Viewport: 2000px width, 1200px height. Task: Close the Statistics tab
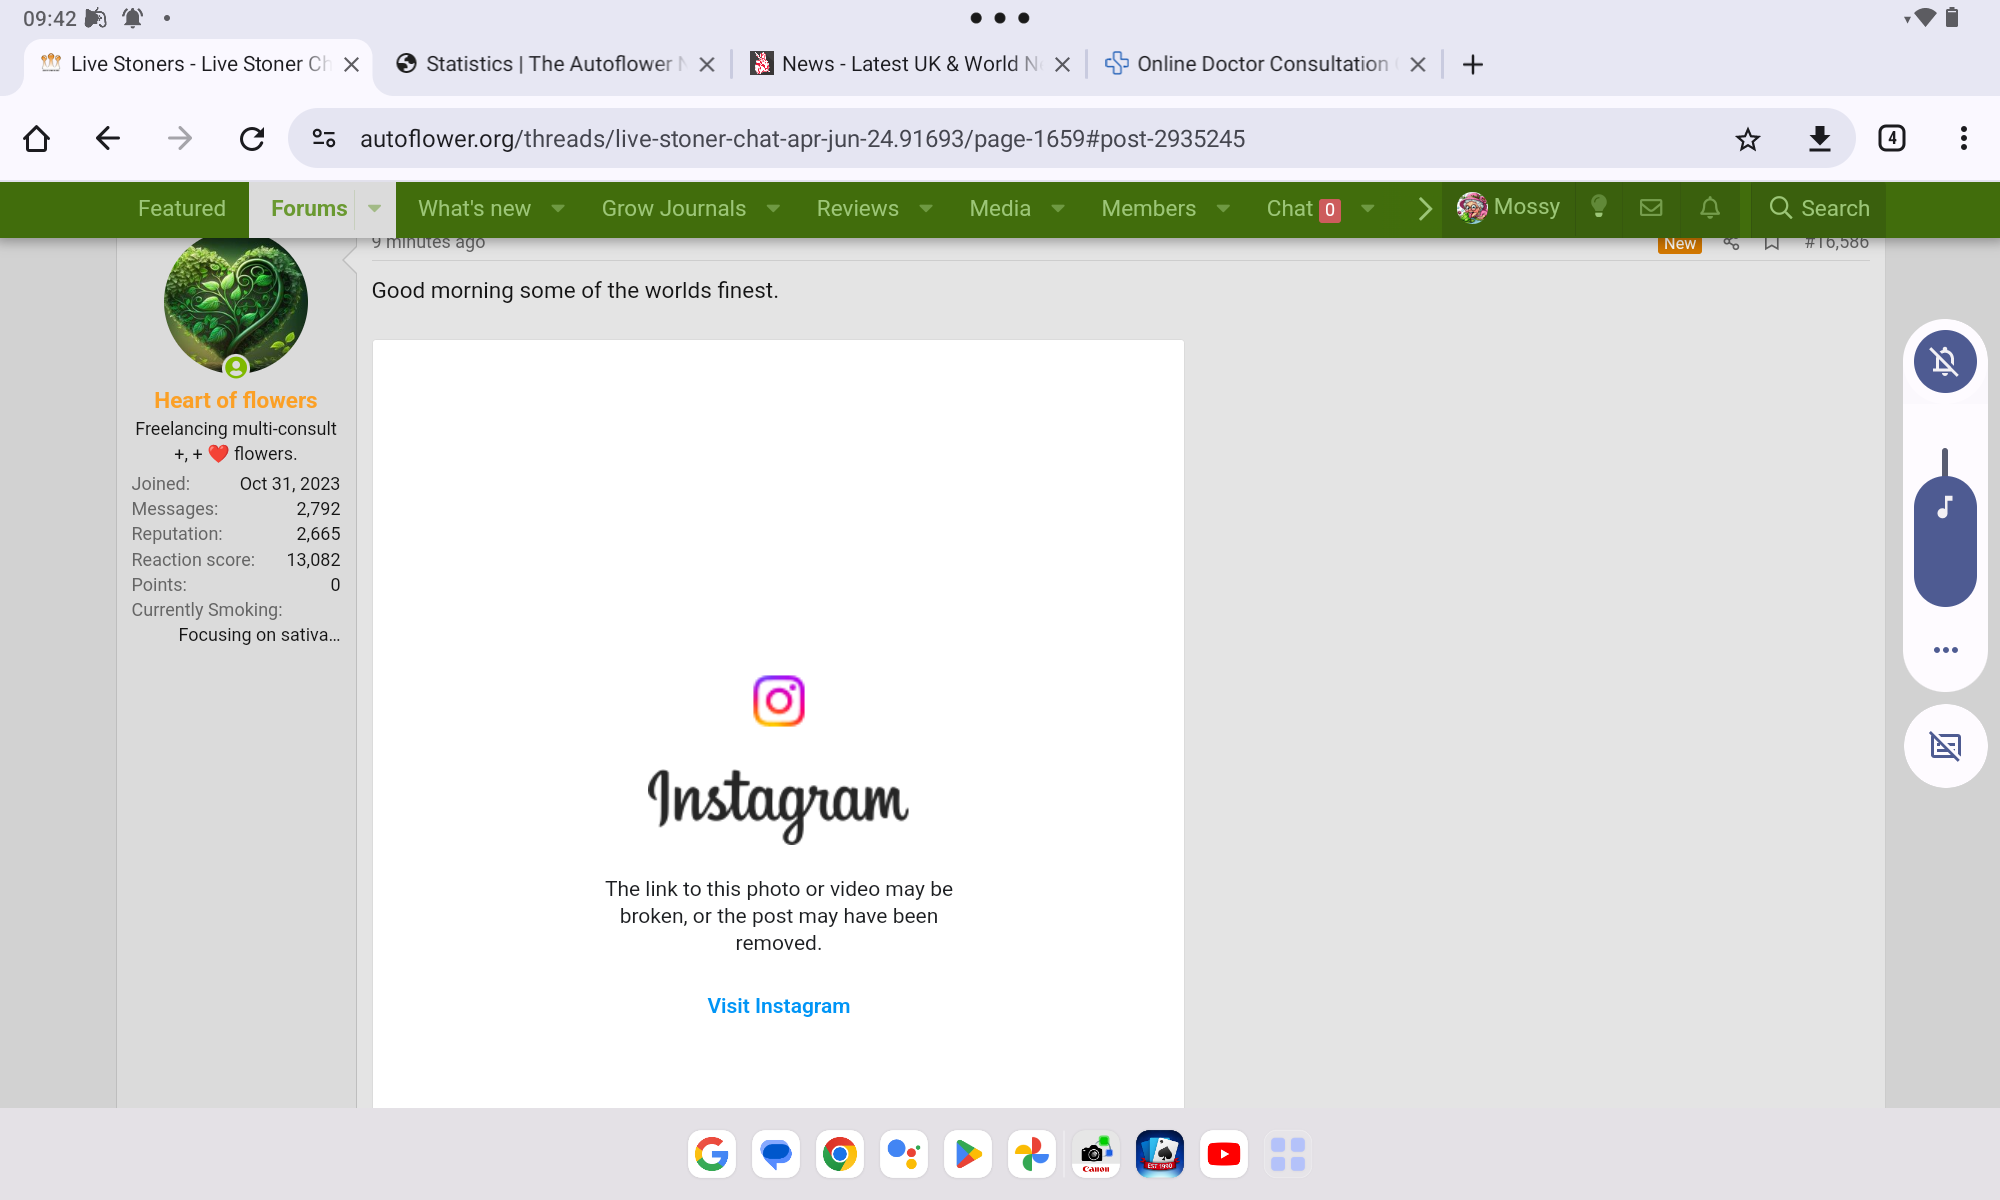click(707, 64)
